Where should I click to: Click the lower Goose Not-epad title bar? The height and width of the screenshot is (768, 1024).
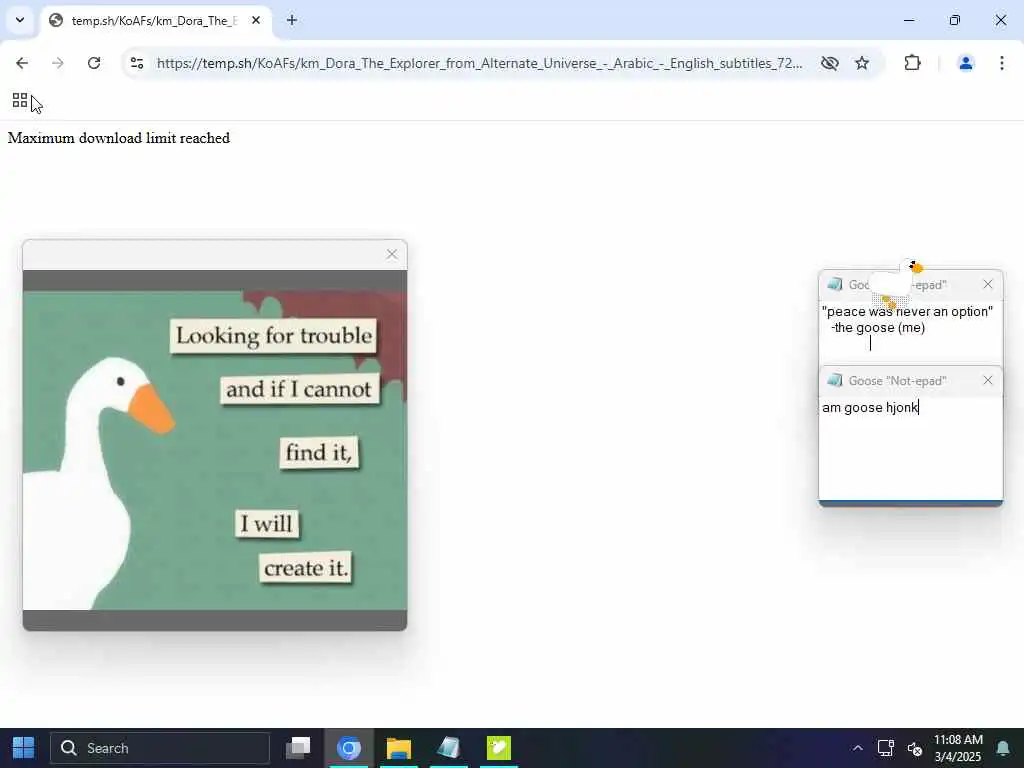(x=910, y=381)
